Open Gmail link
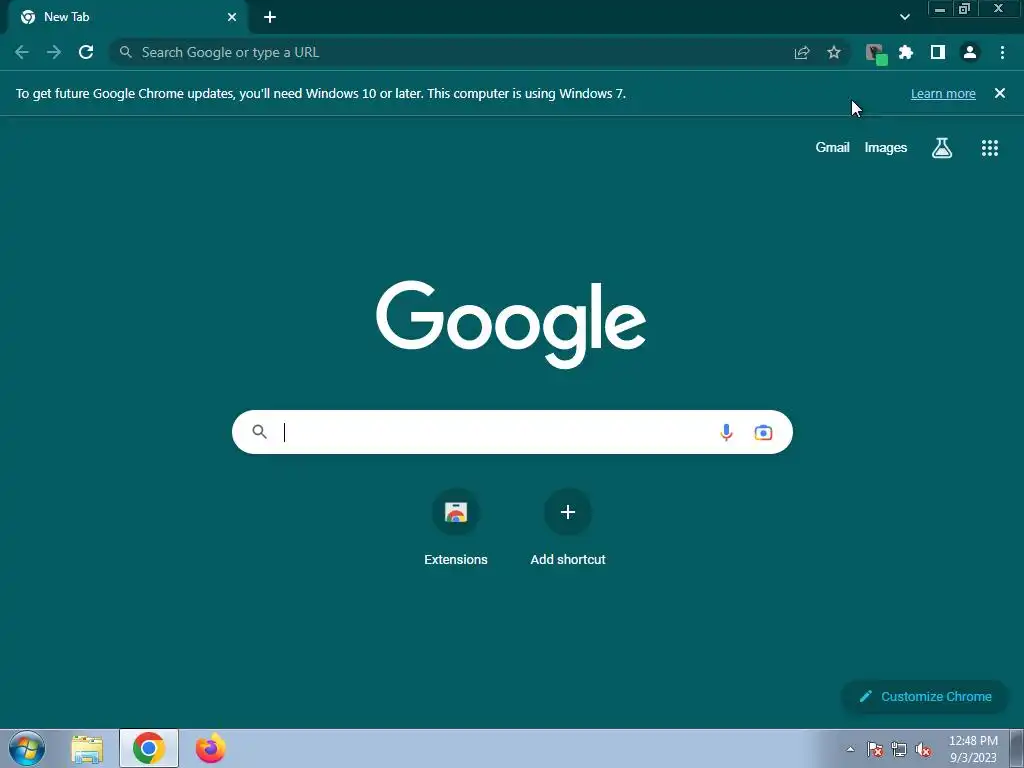 832,148
